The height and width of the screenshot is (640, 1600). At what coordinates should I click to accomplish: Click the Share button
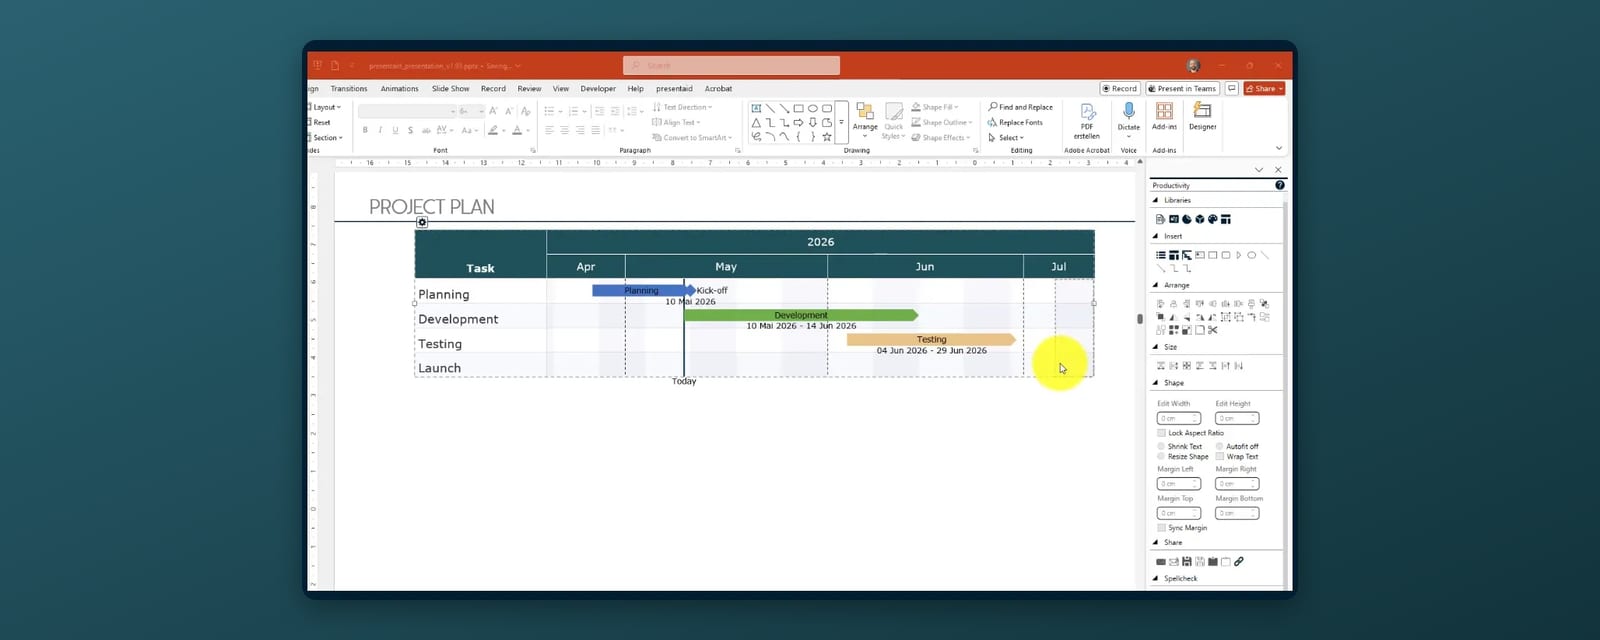pos(1264,88)
